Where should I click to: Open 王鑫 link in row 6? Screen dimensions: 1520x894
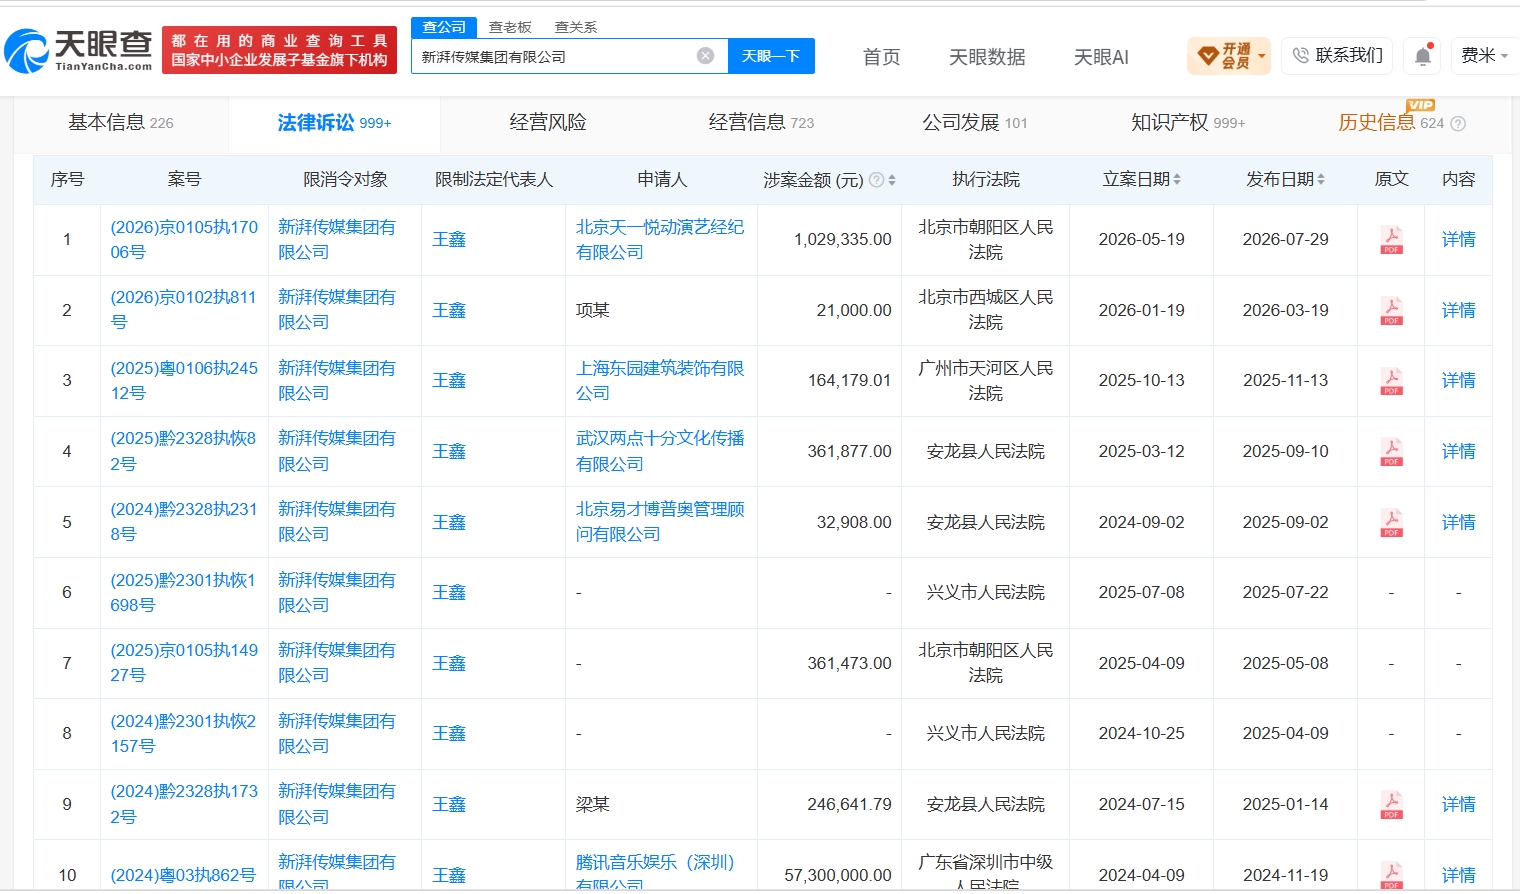tap(449, 593)
